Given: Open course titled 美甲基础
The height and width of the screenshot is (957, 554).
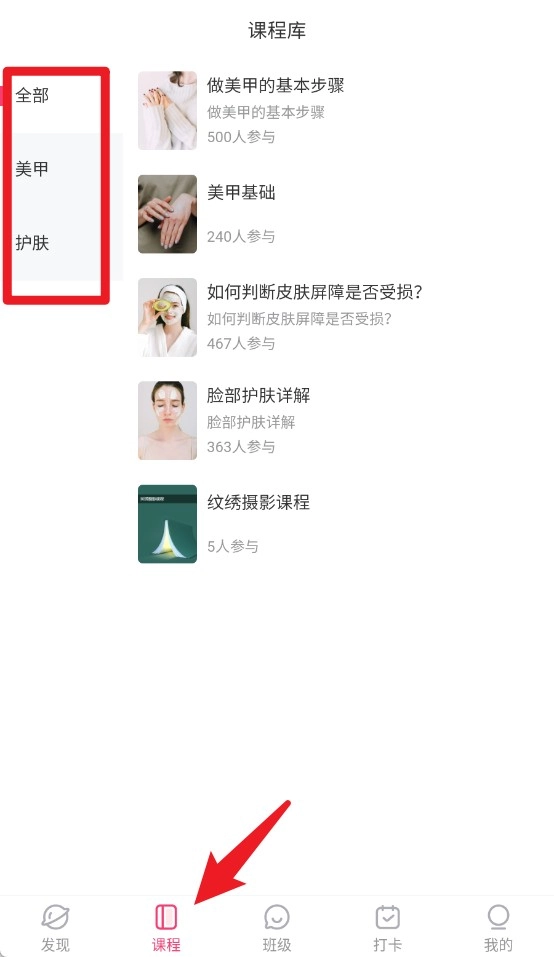Looking at the screenshot, I should (241, 193).
